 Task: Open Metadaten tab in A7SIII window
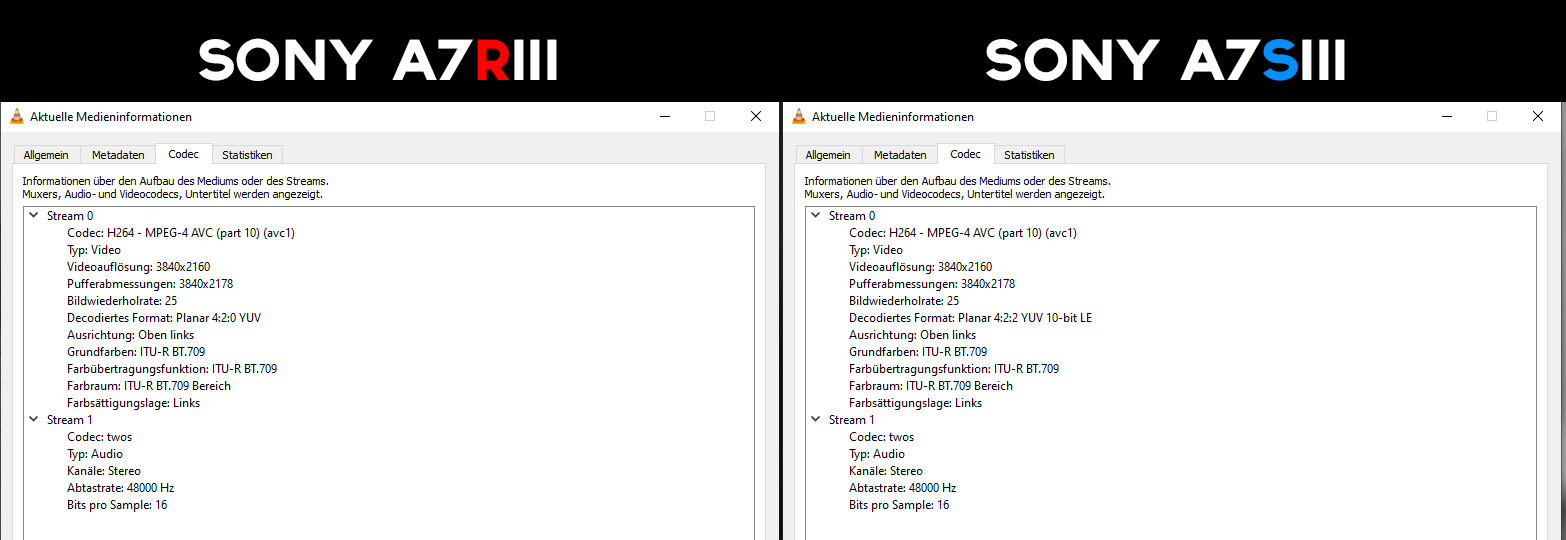(x=900, y=155)
